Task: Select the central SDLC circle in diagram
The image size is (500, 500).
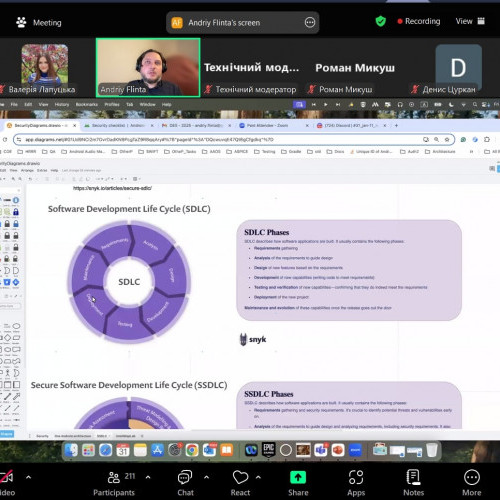Action: click(129, 282)
